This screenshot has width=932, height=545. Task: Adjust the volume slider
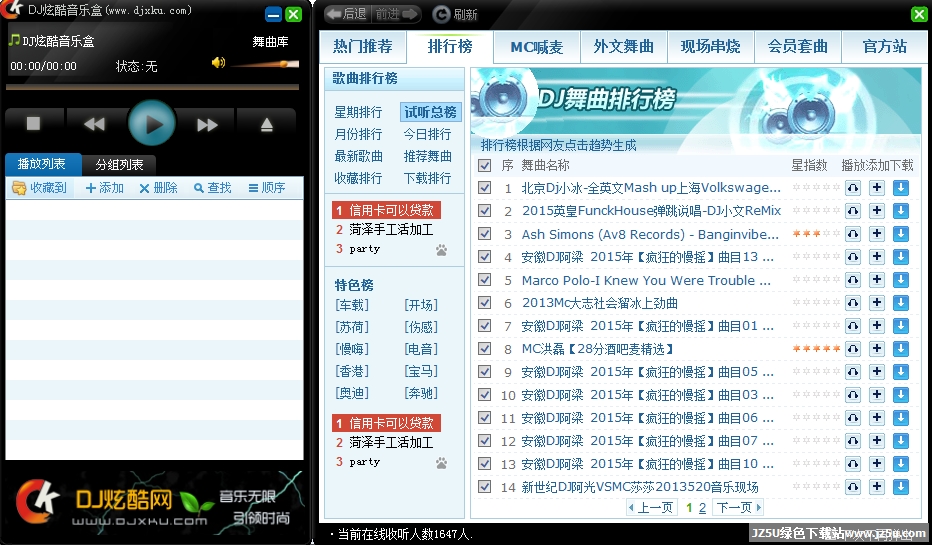tap(265, 64)
